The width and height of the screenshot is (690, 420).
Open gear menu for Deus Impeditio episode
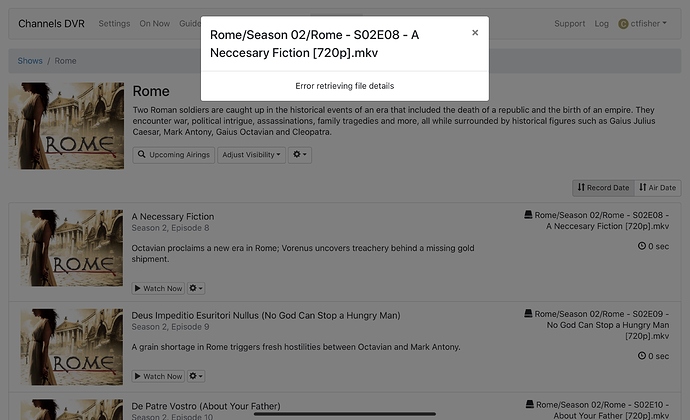[x=196, y=377]
